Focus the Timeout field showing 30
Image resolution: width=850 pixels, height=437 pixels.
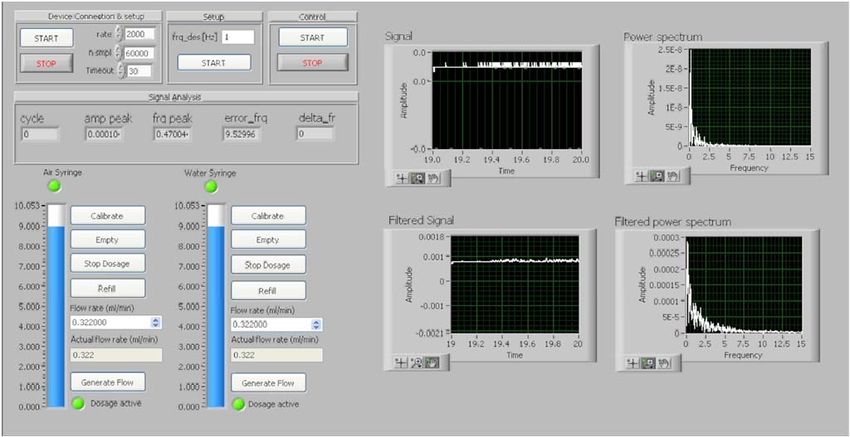pos(139,71)
